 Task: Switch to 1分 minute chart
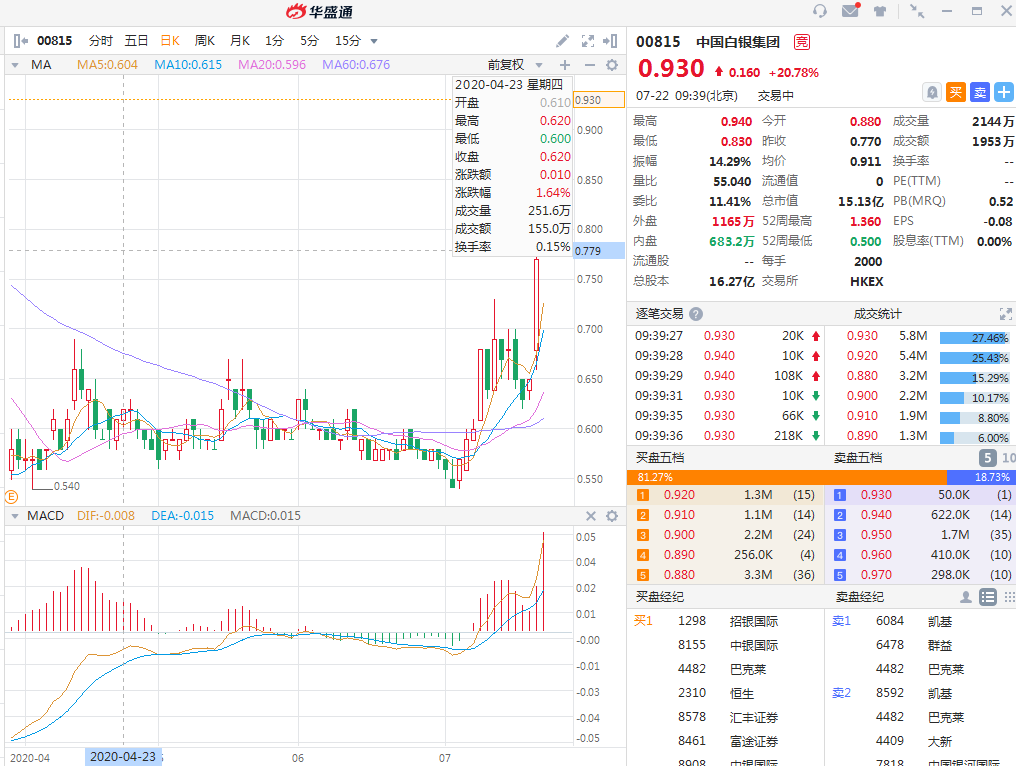pos(275,41)
